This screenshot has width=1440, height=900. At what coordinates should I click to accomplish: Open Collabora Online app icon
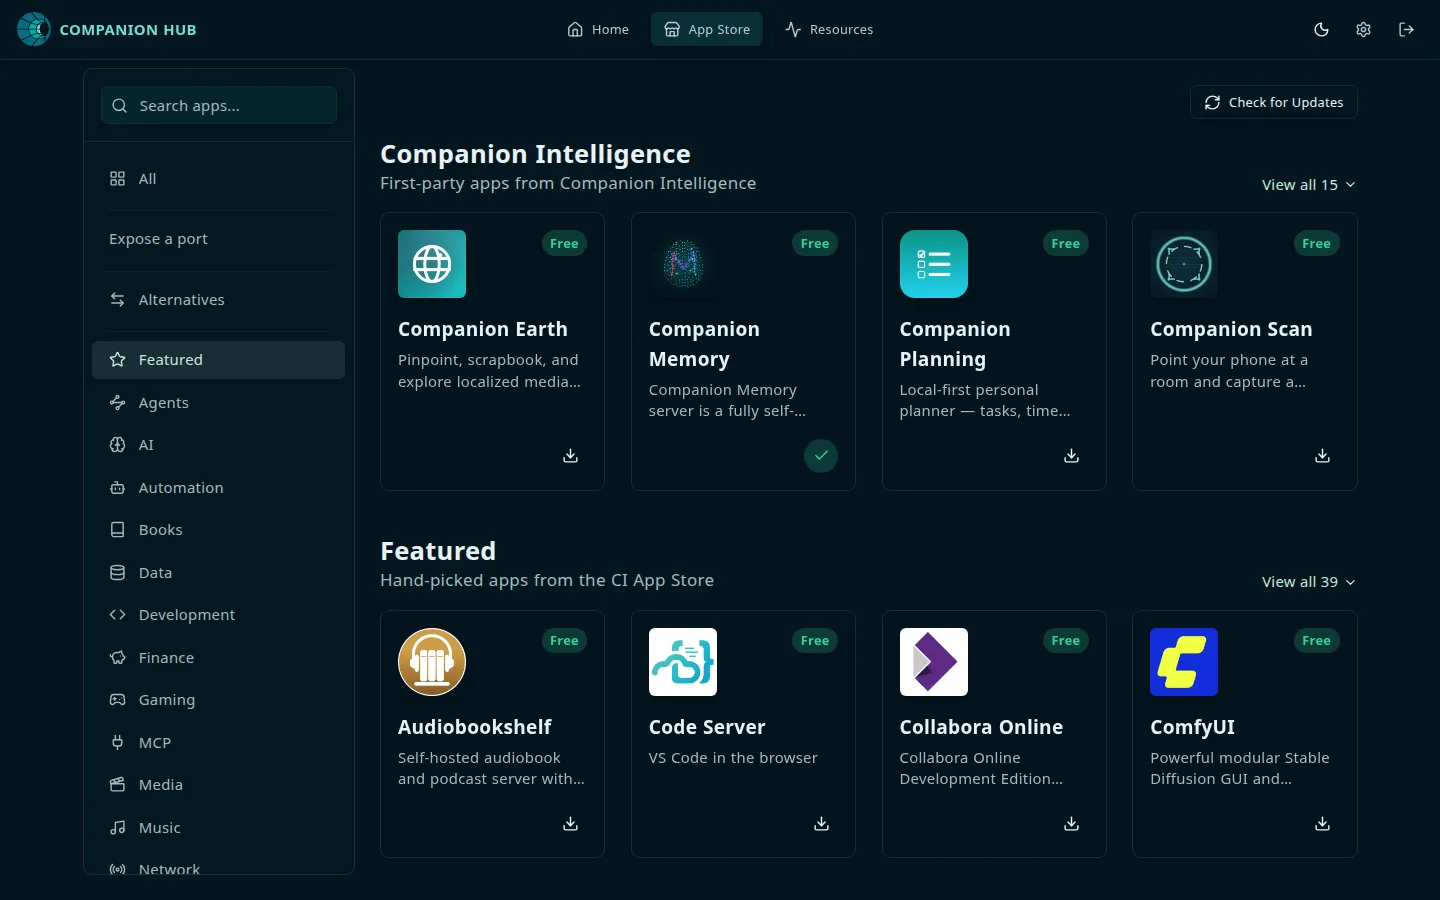pos(934,662)
